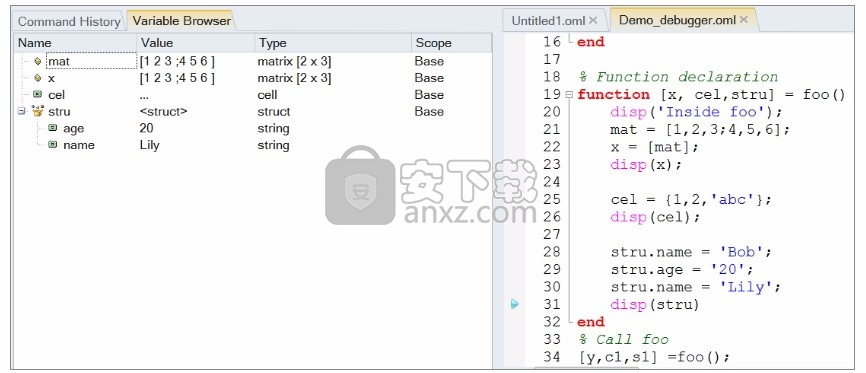Click line number 28 in gutter
The height and width of the screenshot is (373, 866).
pos(552,252)
